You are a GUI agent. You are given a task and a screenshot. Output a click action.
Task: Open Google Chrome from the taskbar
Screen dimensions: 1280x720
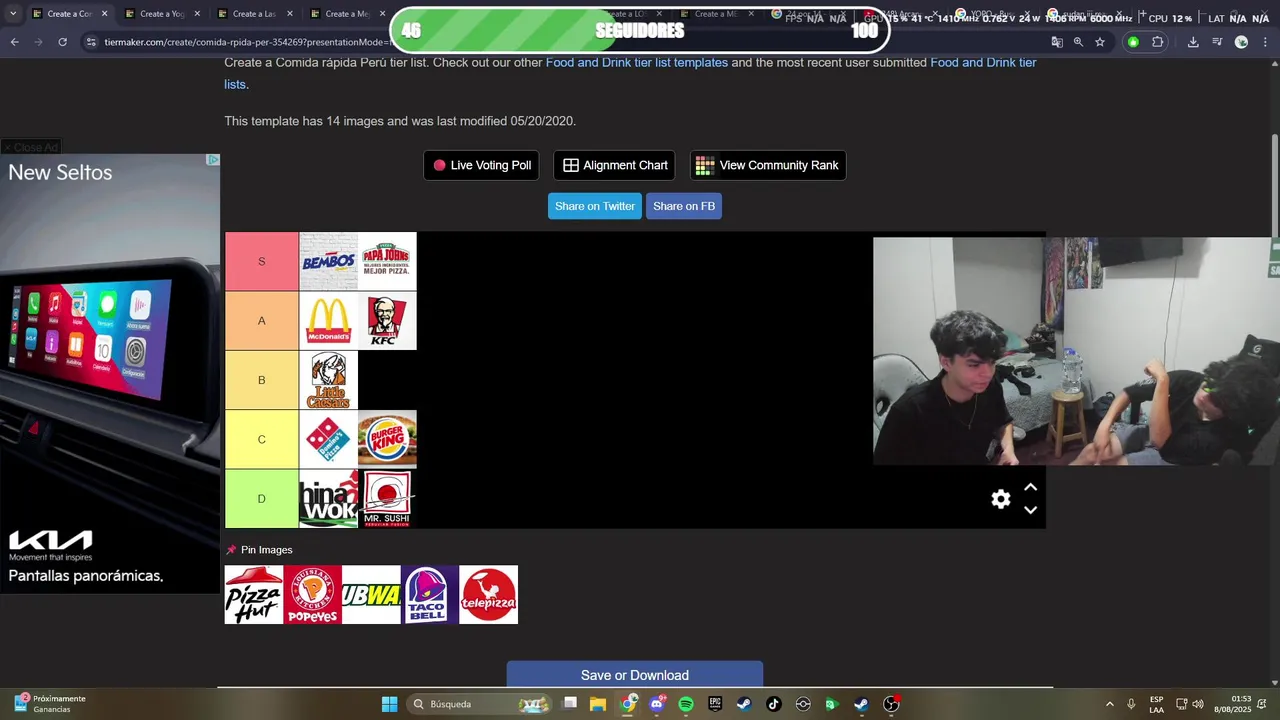tap(627, 704)
